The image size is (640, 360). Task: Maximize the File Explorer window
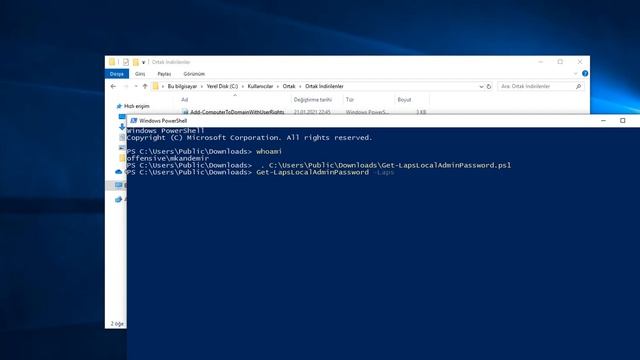click(x=560, y=62)
